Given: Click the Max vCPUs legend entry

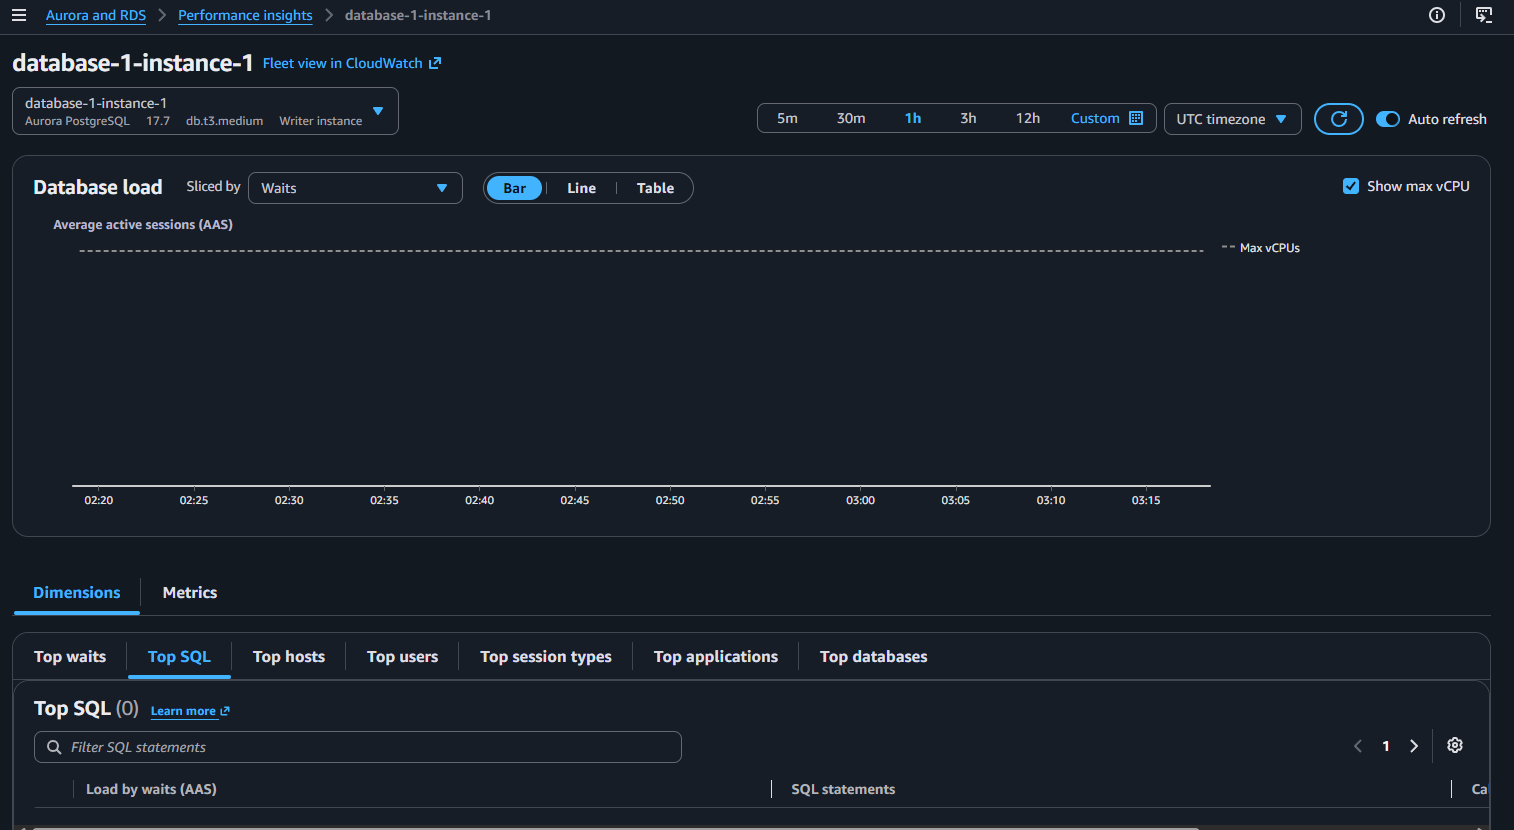Looking at the screenshot, I should 1261,248.
